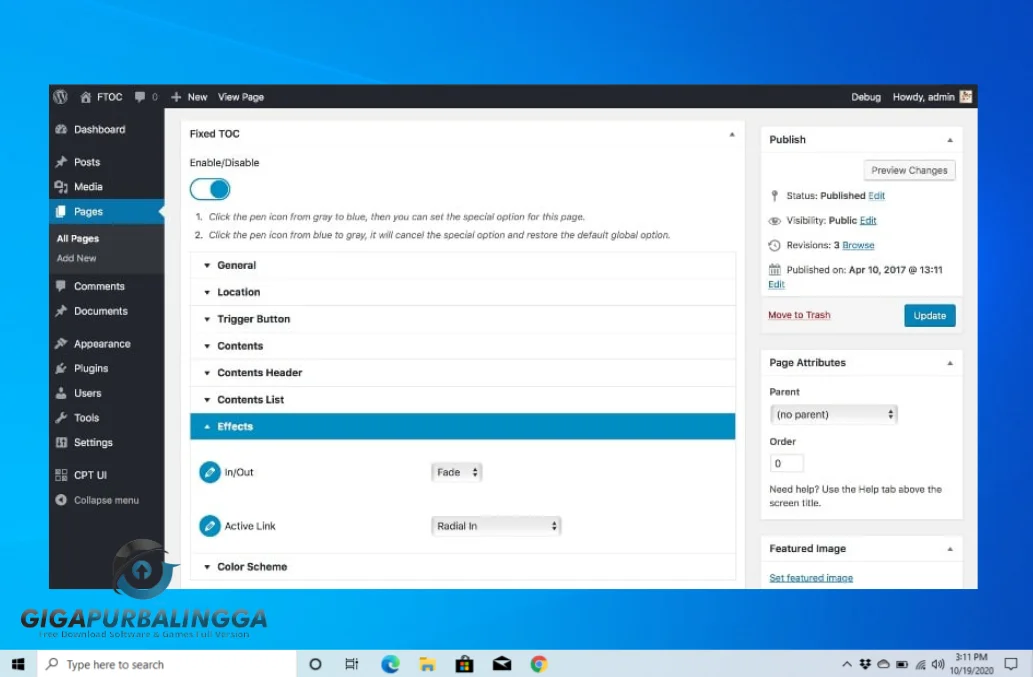The height and width of the screenshot is (677, 1033).
Task: Click the Windows Start button
Action: 18,664
